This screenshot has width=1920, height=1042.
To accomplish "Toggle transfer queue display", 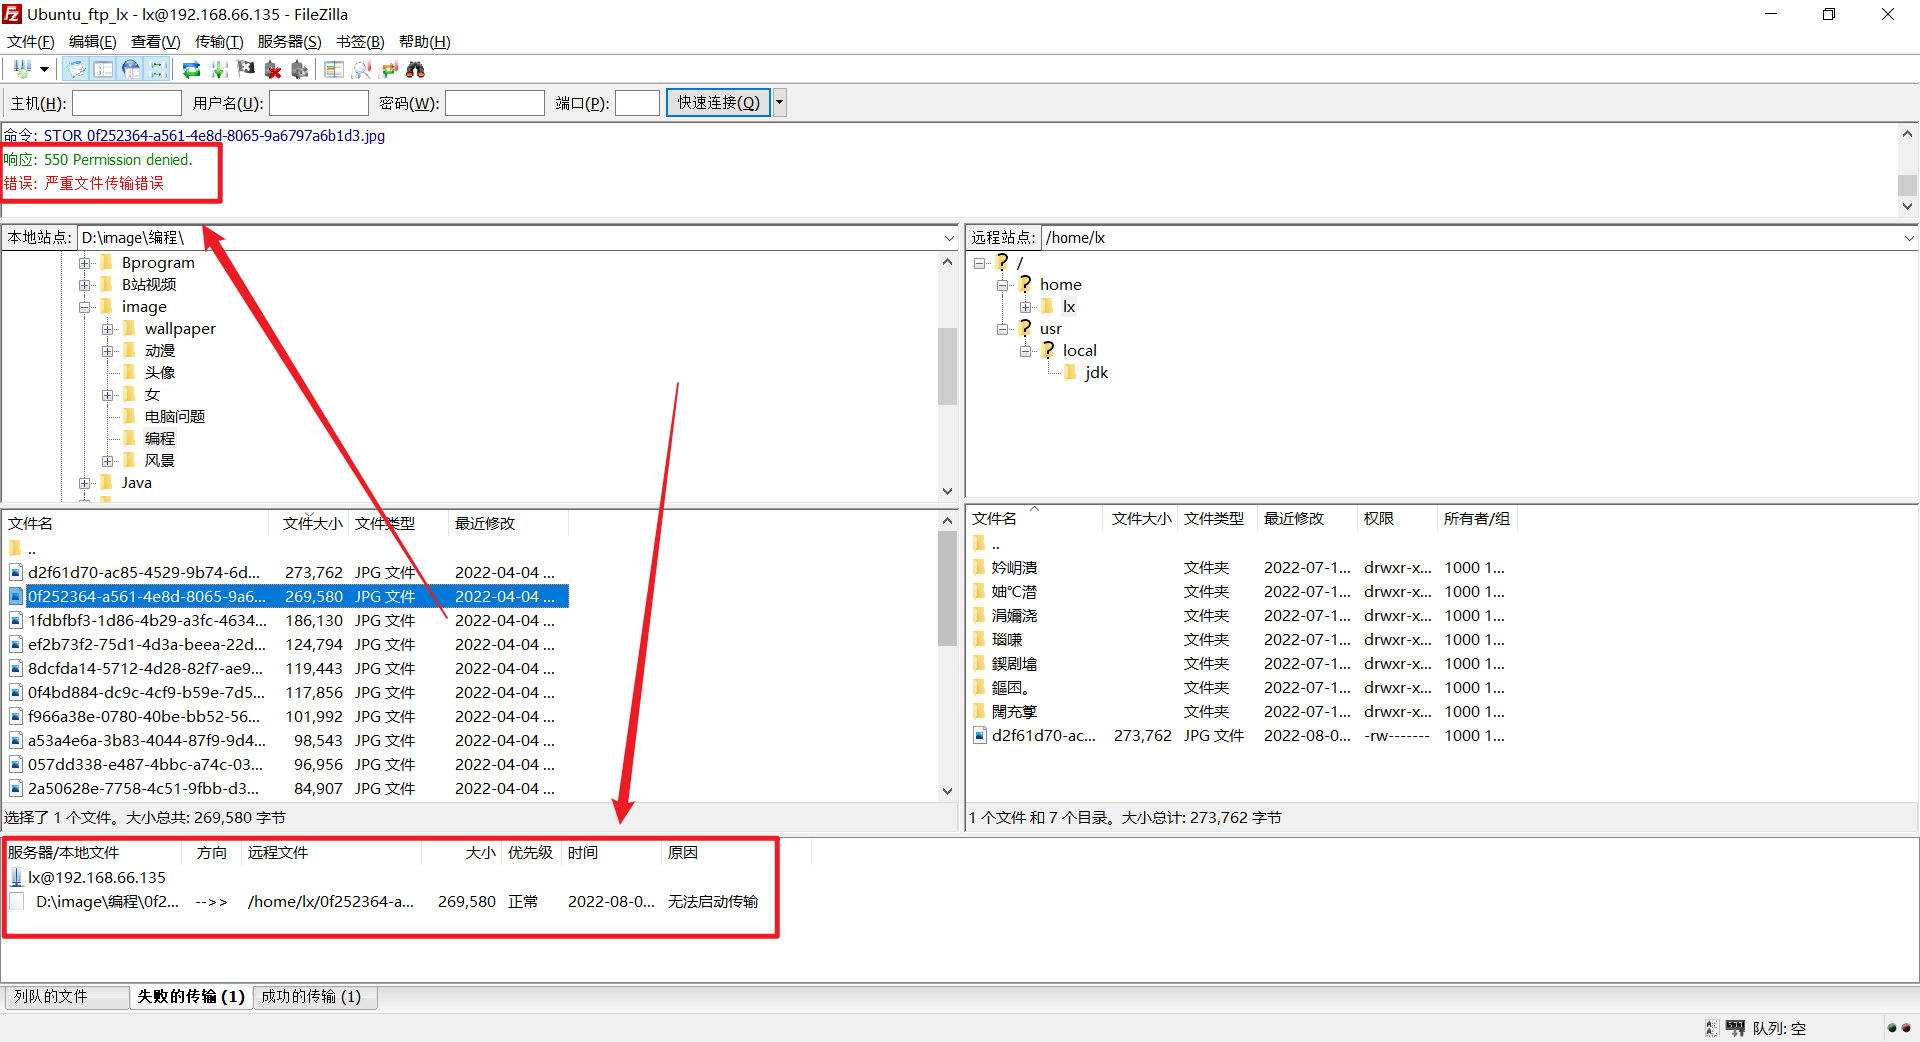I will coord(157,69).
